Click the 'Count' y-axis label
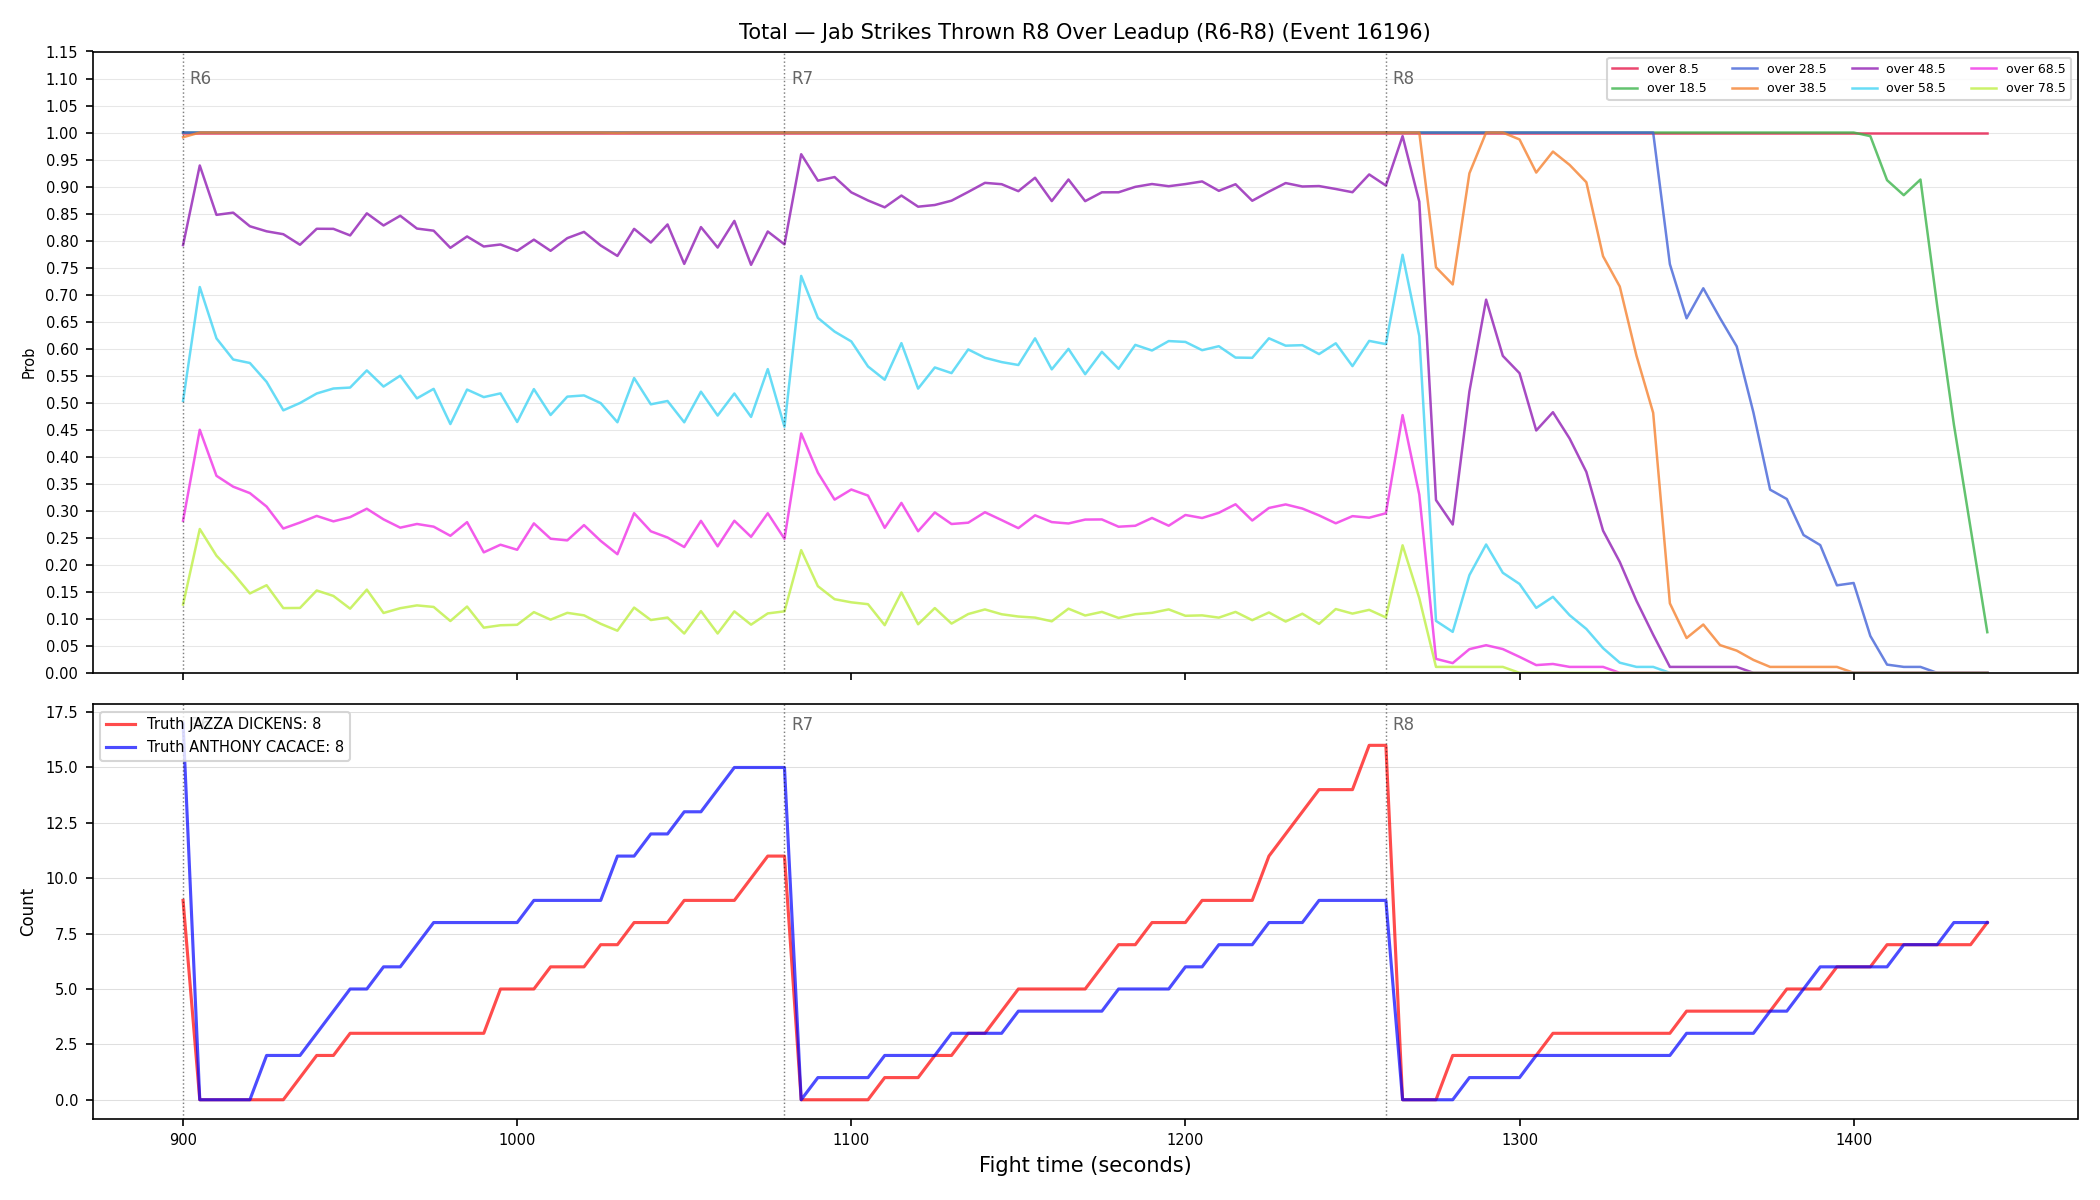Viewport: 2100px width, 1200px height. (x=27, y=912)
